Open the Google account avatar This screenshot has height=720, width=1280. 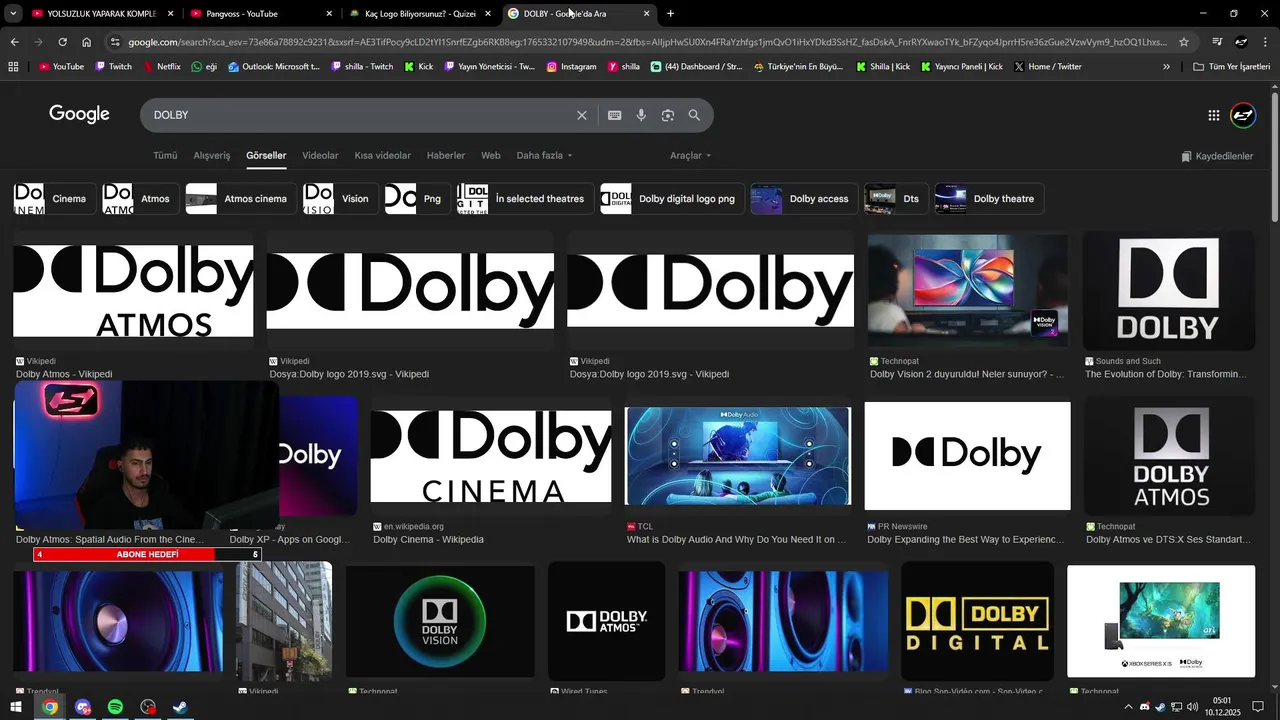[1243, 115]
